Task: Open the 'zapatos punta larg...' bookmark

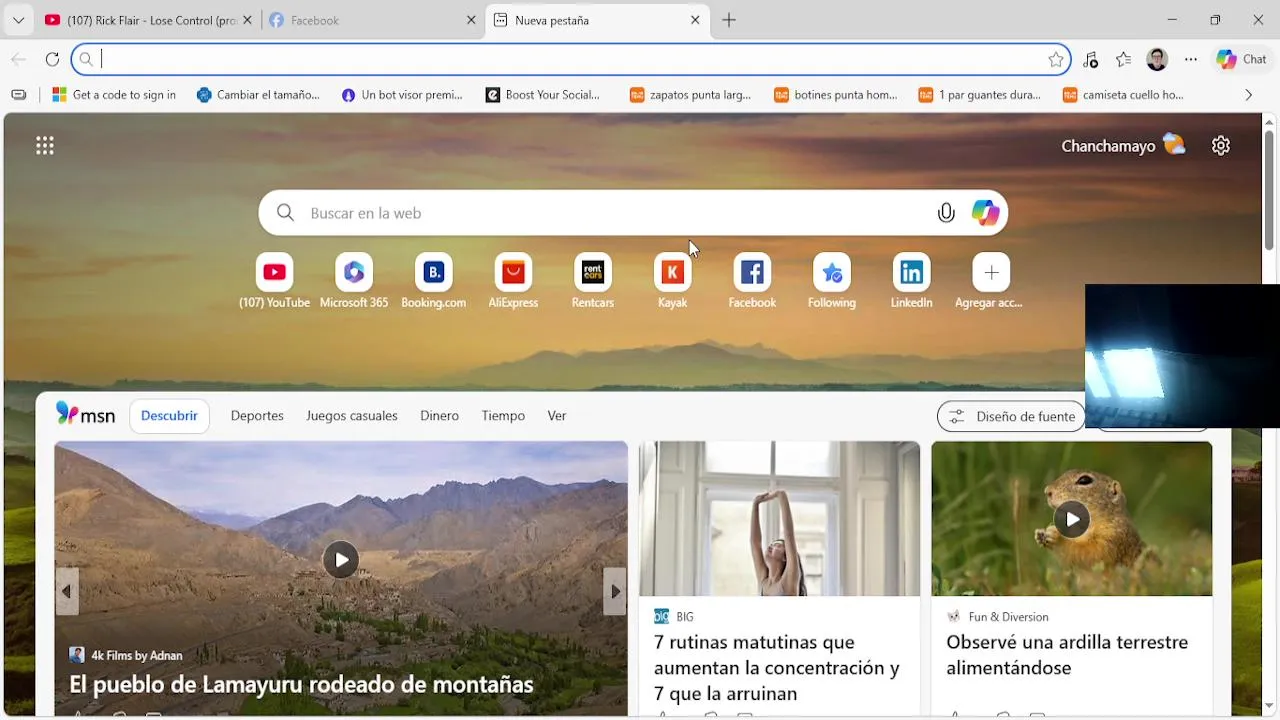Action: [690, 95]
